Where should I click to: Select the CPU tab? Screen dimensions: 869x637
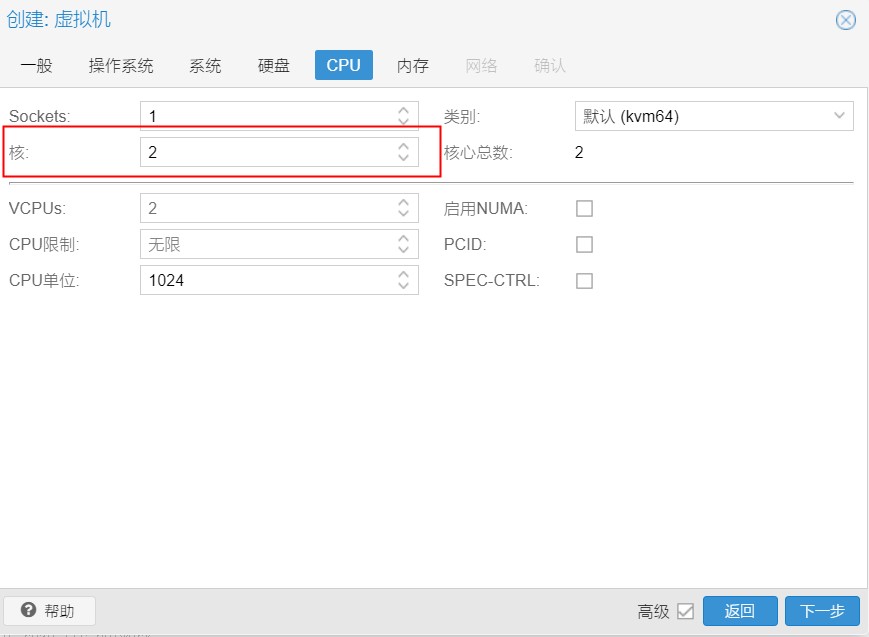(x=344, y=65)
